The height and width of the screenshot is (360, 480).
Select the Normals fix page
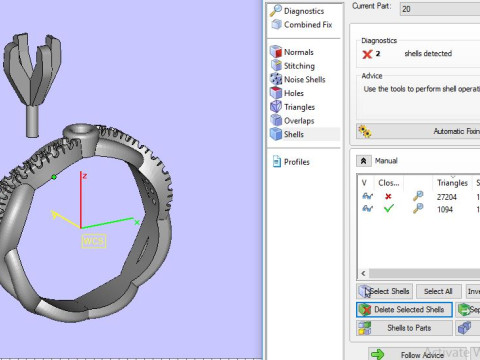tap(292, 52)
